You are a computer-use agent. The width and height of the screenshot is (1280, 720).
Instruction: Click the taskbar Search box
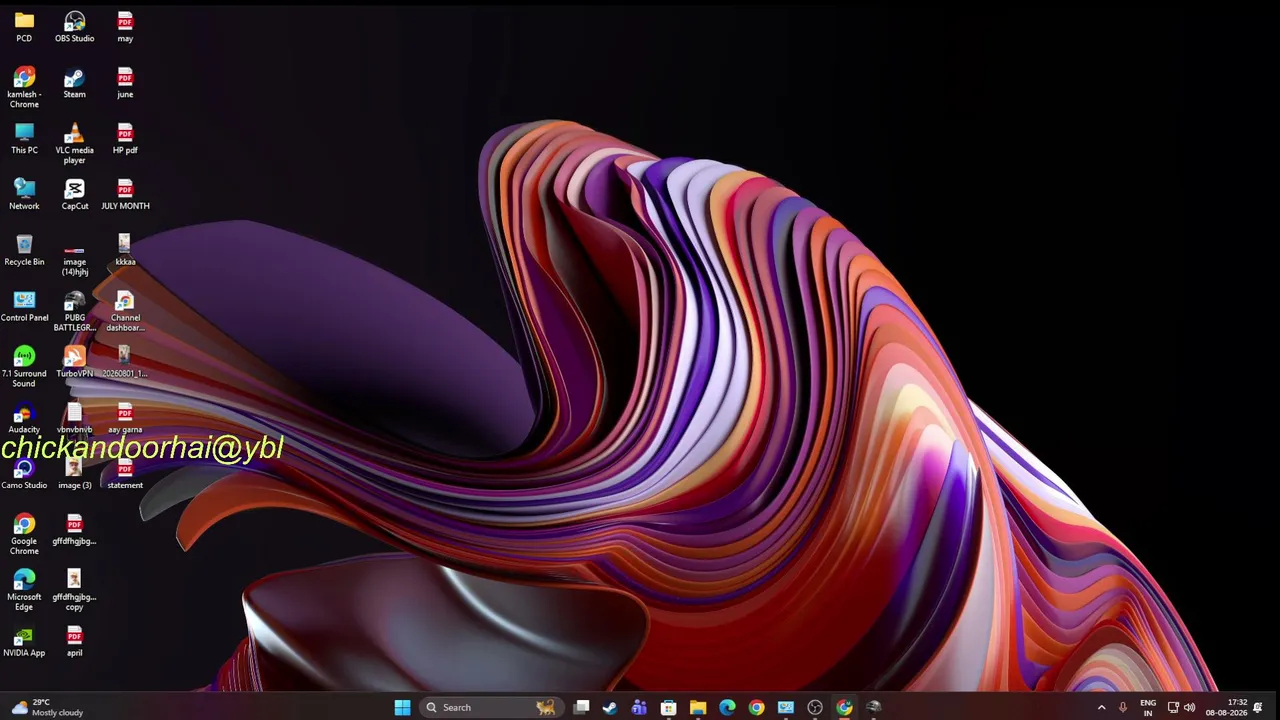pos(490,707)
